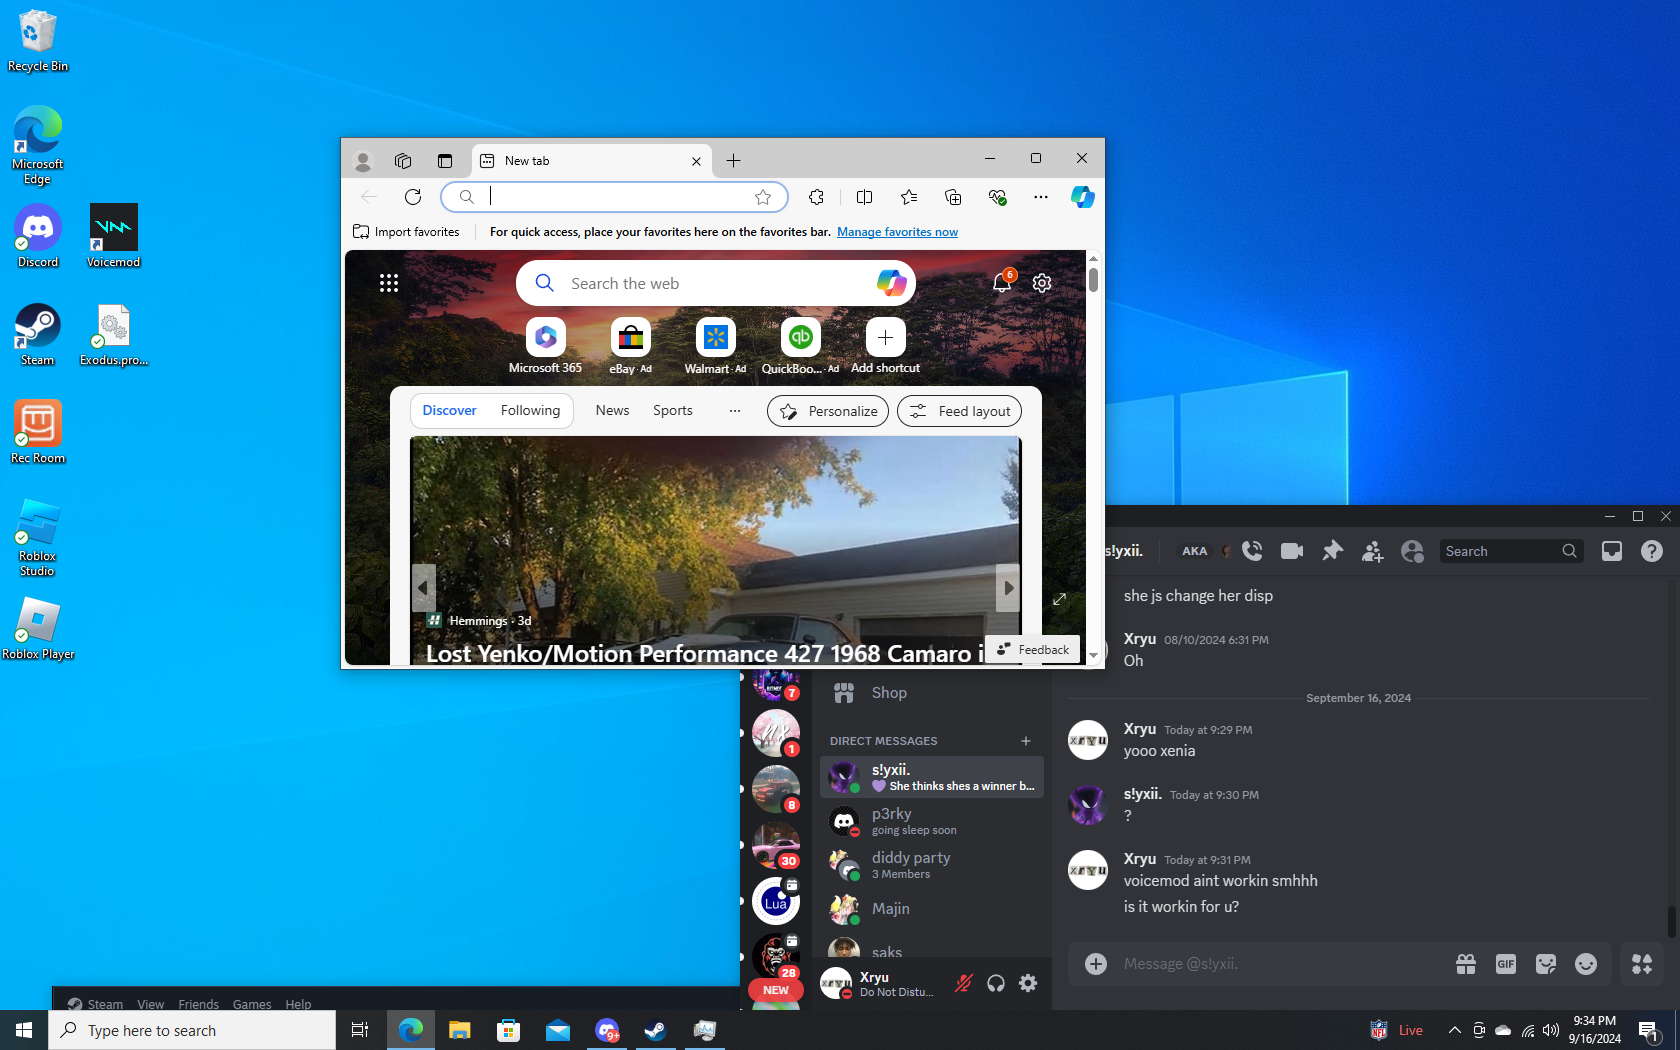Viewport: 1680px width, 1050px height.
Task: Click the Windows Start button
Action: [24, 1030]
